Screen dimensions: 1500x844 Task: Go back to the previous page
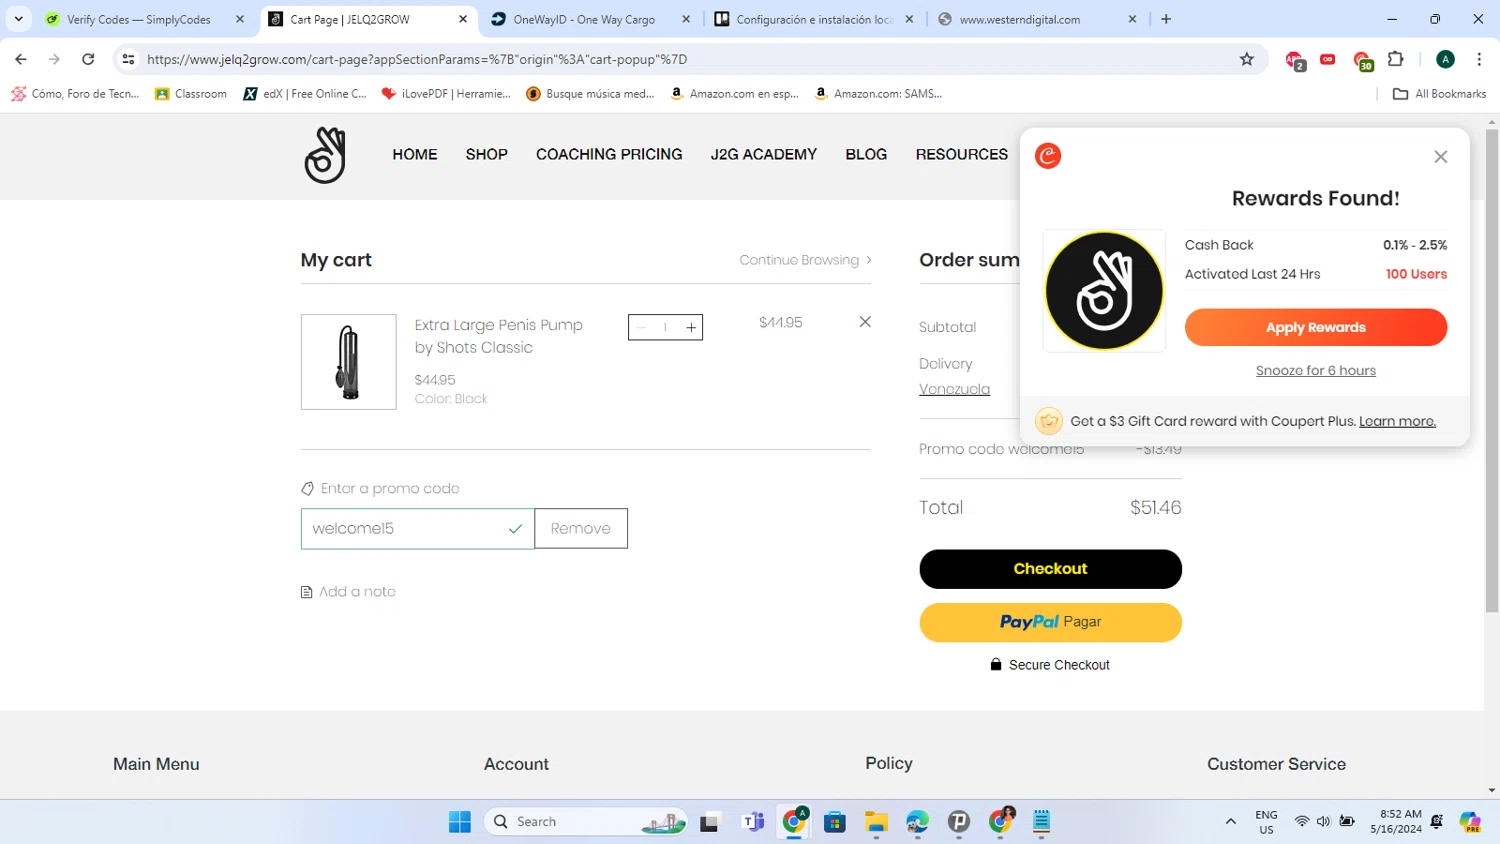pyautogui.click(x=21, y=59)
